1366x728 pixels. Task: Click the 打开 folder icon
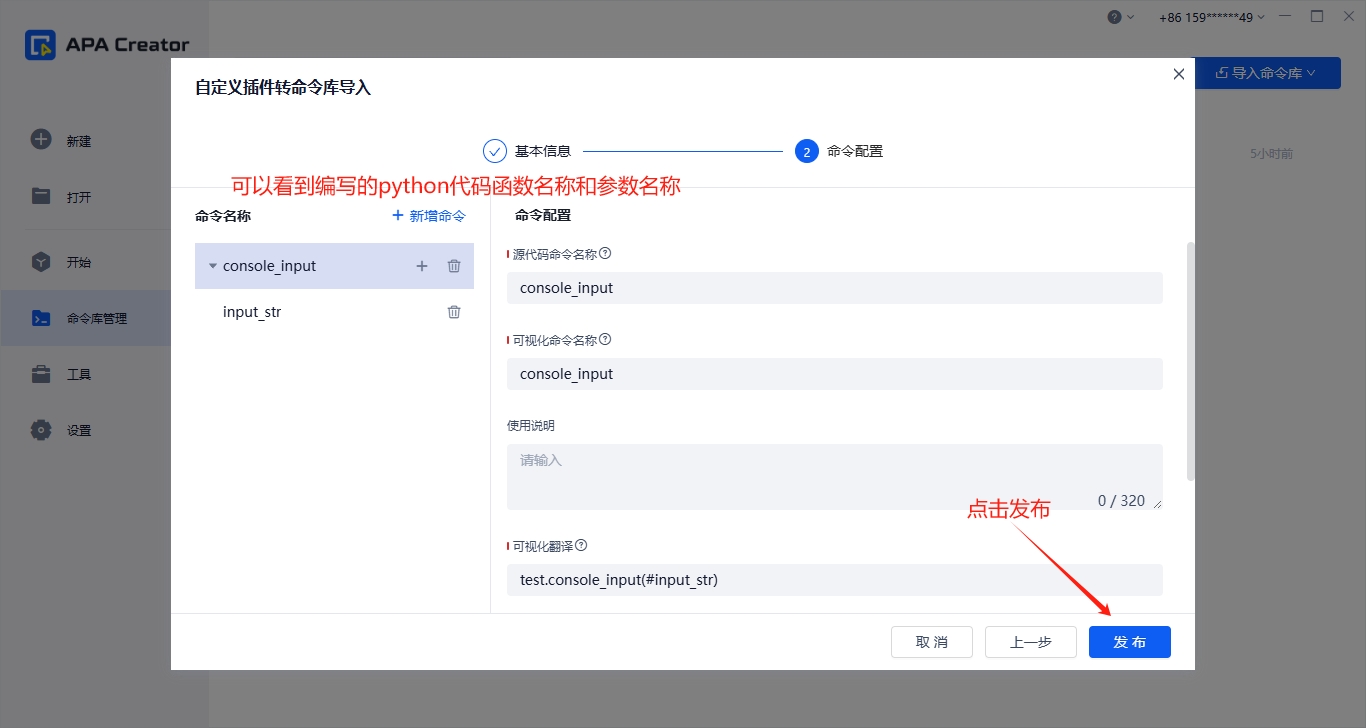click(x=41, y=196)
